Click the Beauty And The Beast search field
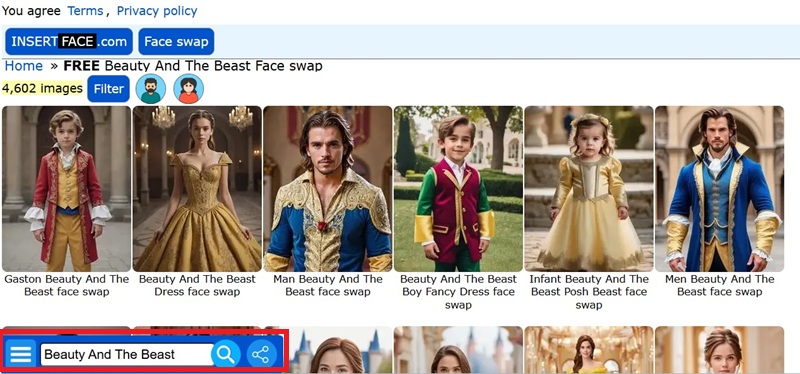Screen dimensions: 800x374 [127, 354]
